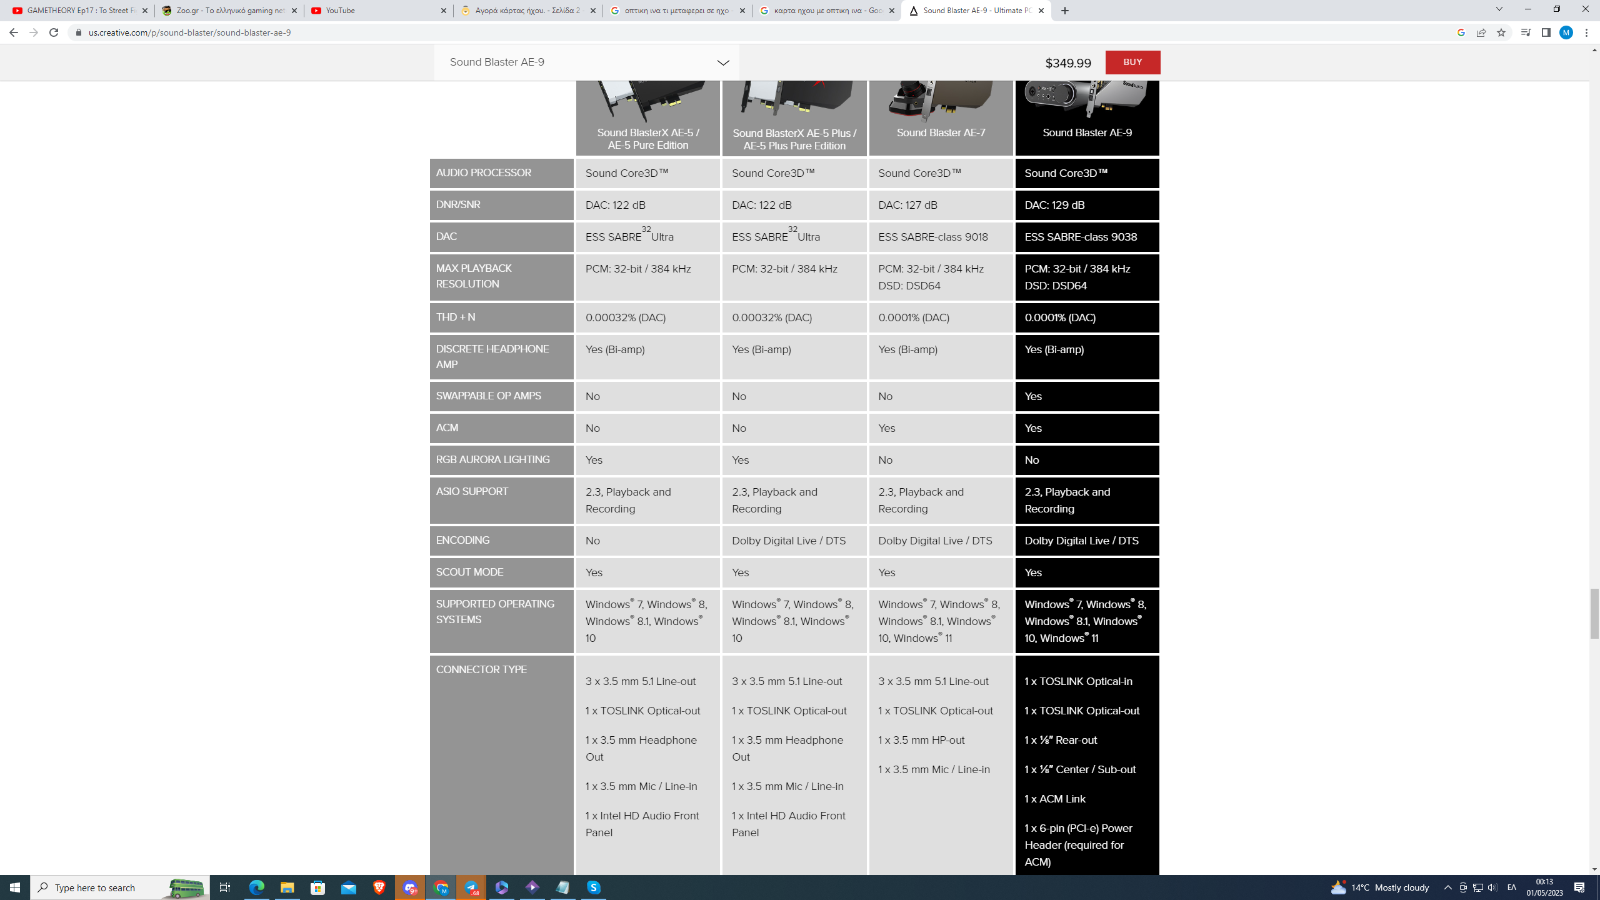The height and width of the screenshot is (900, 1600).
Task: Click the RGB AURORA LIGHTING row label
Action: (x=502, y=460)
